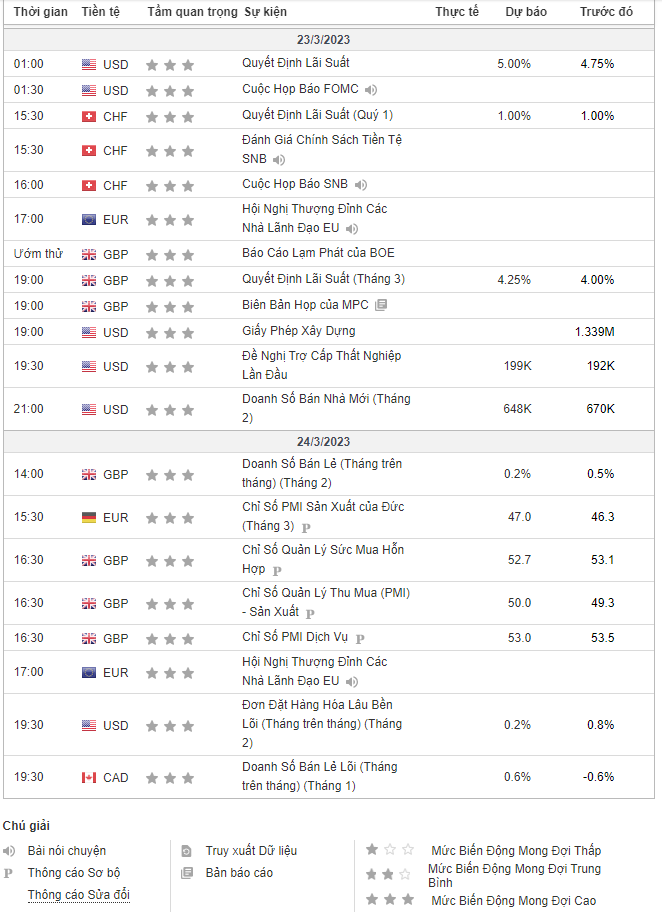Click the Canadian flag in the CAD row

pyautogui.click(x=89, y=778)
